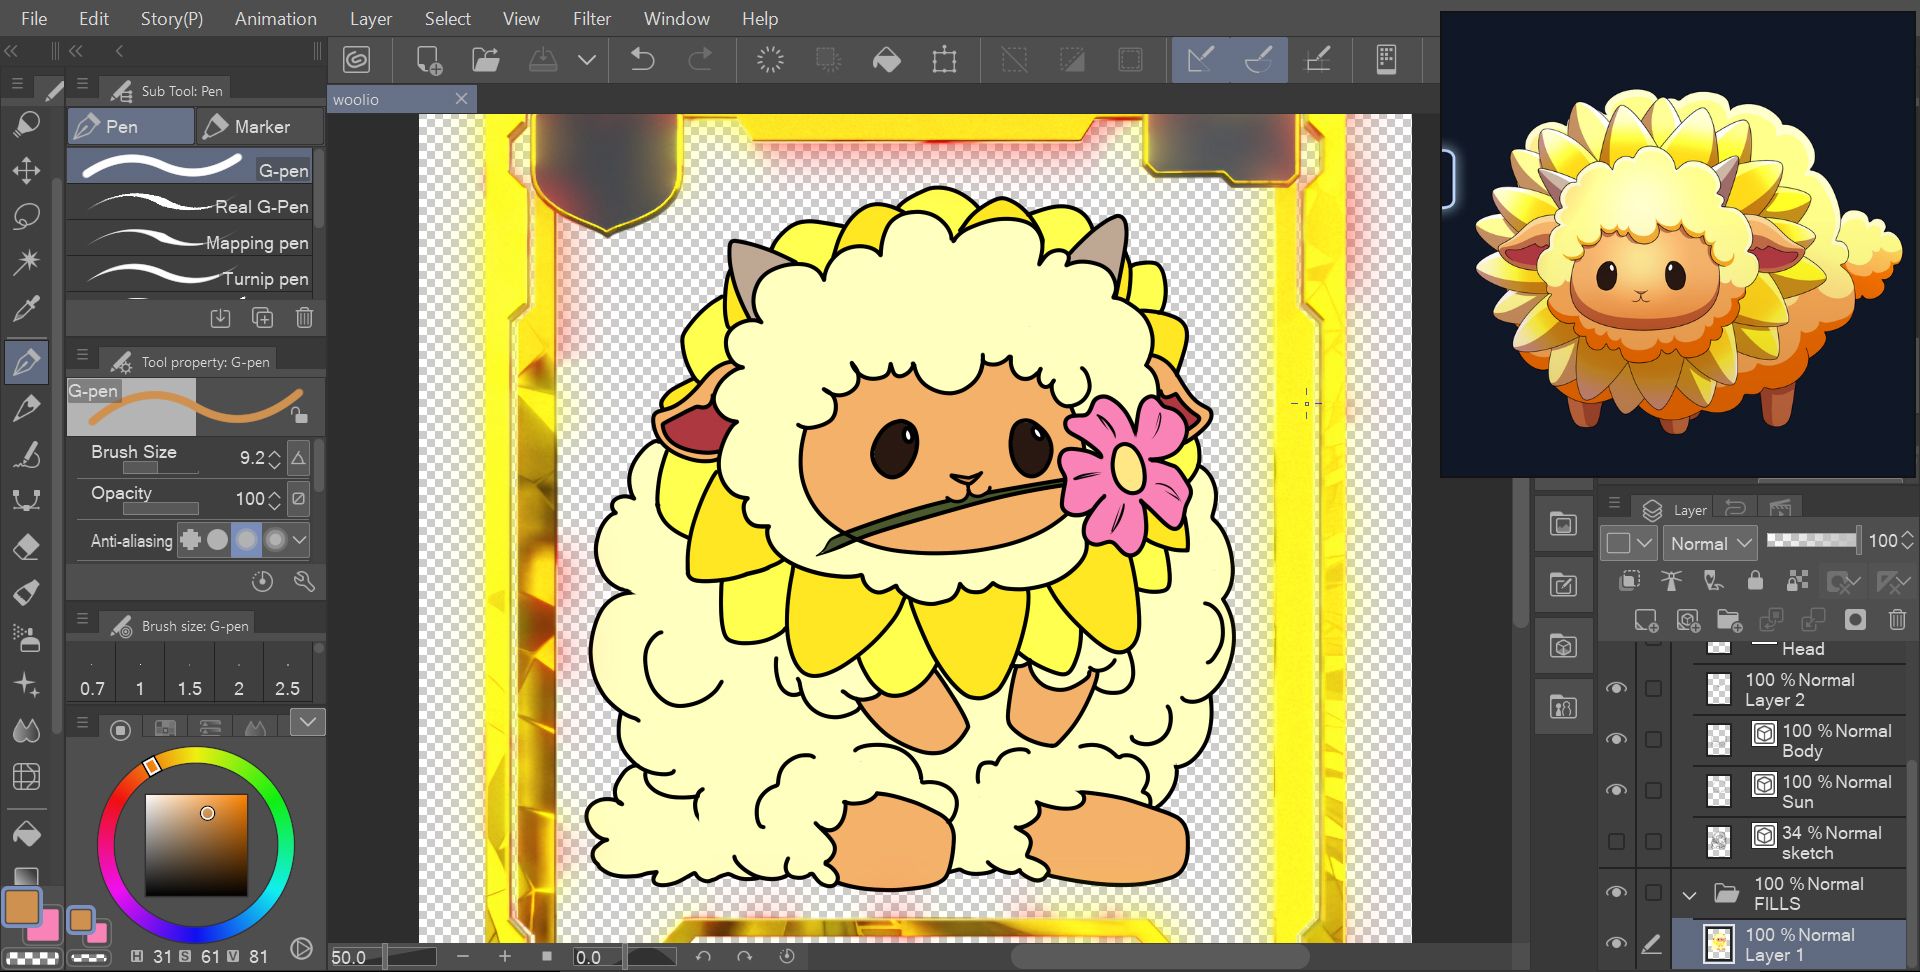Open layer palette color dropdown

(1629, 543)
